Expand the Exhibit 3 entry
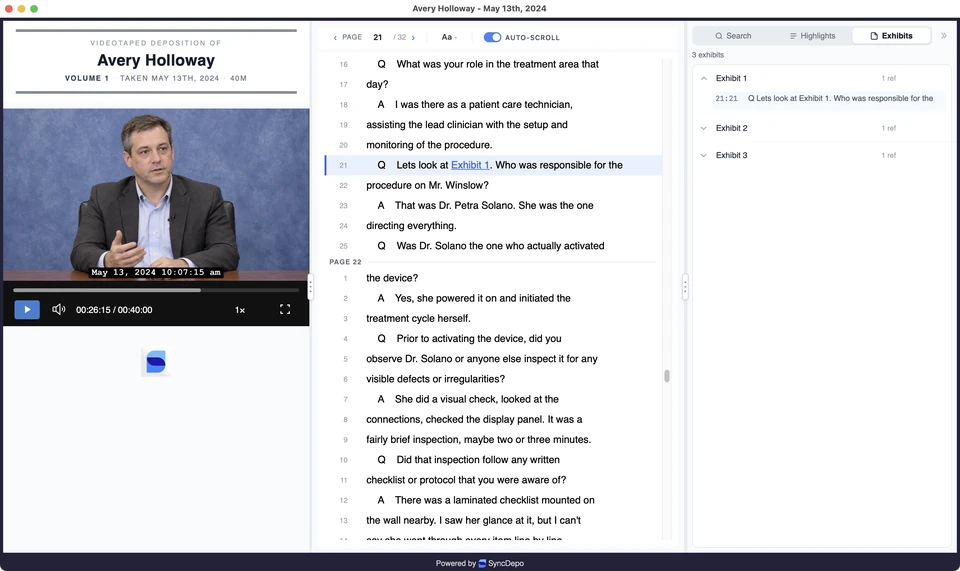Image resolution: width=960 pixels, height=571 pixels. pos(703,155)
